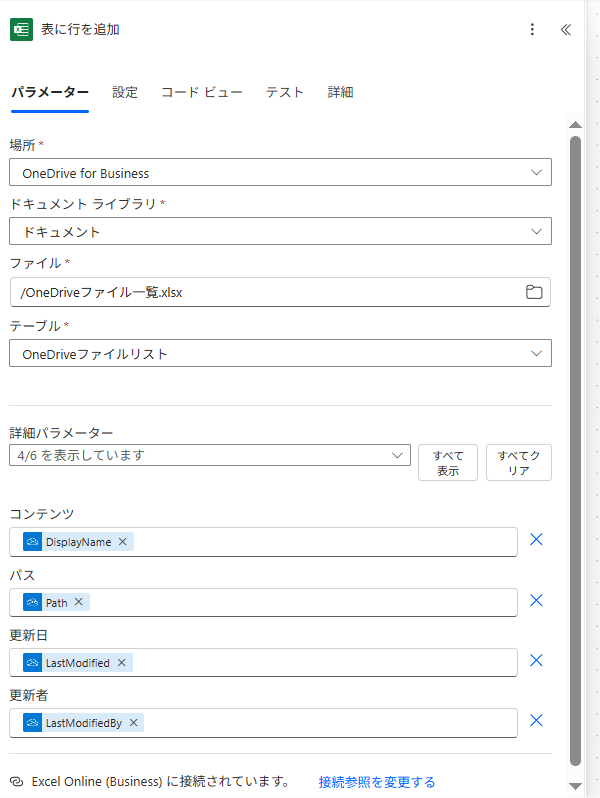Viewport: 600px width, 798px height.
Task: Expand the 詳細パラメーター 4/6 dropdown
Action: click(x=210, y=455)
